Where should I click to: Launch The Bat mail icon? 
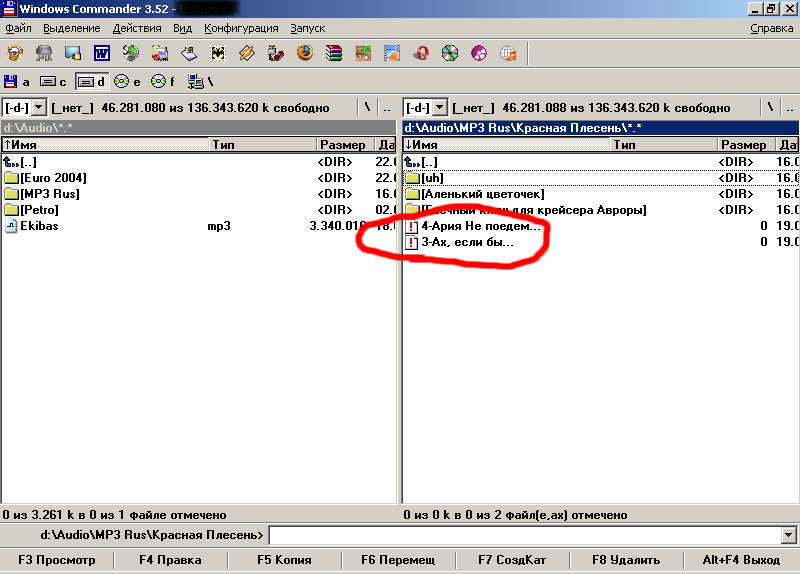(218, 53)
